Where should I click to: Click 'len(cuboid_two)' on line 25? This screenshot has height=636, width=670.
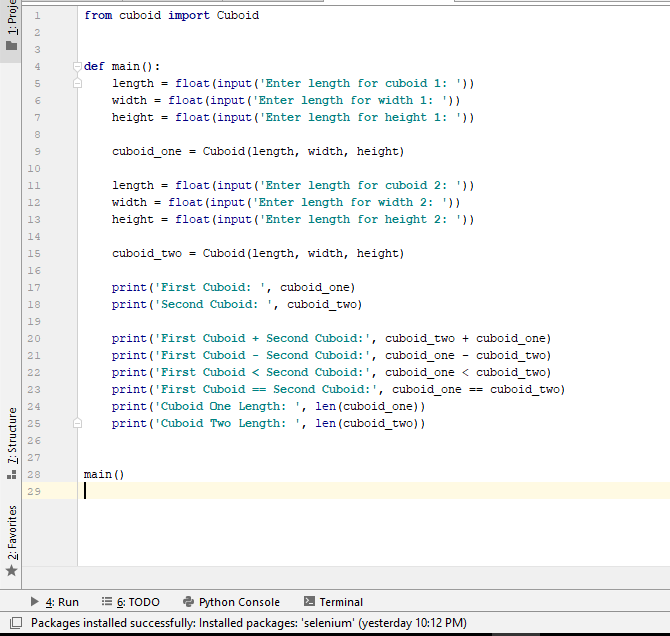click(x=367, y=424)
